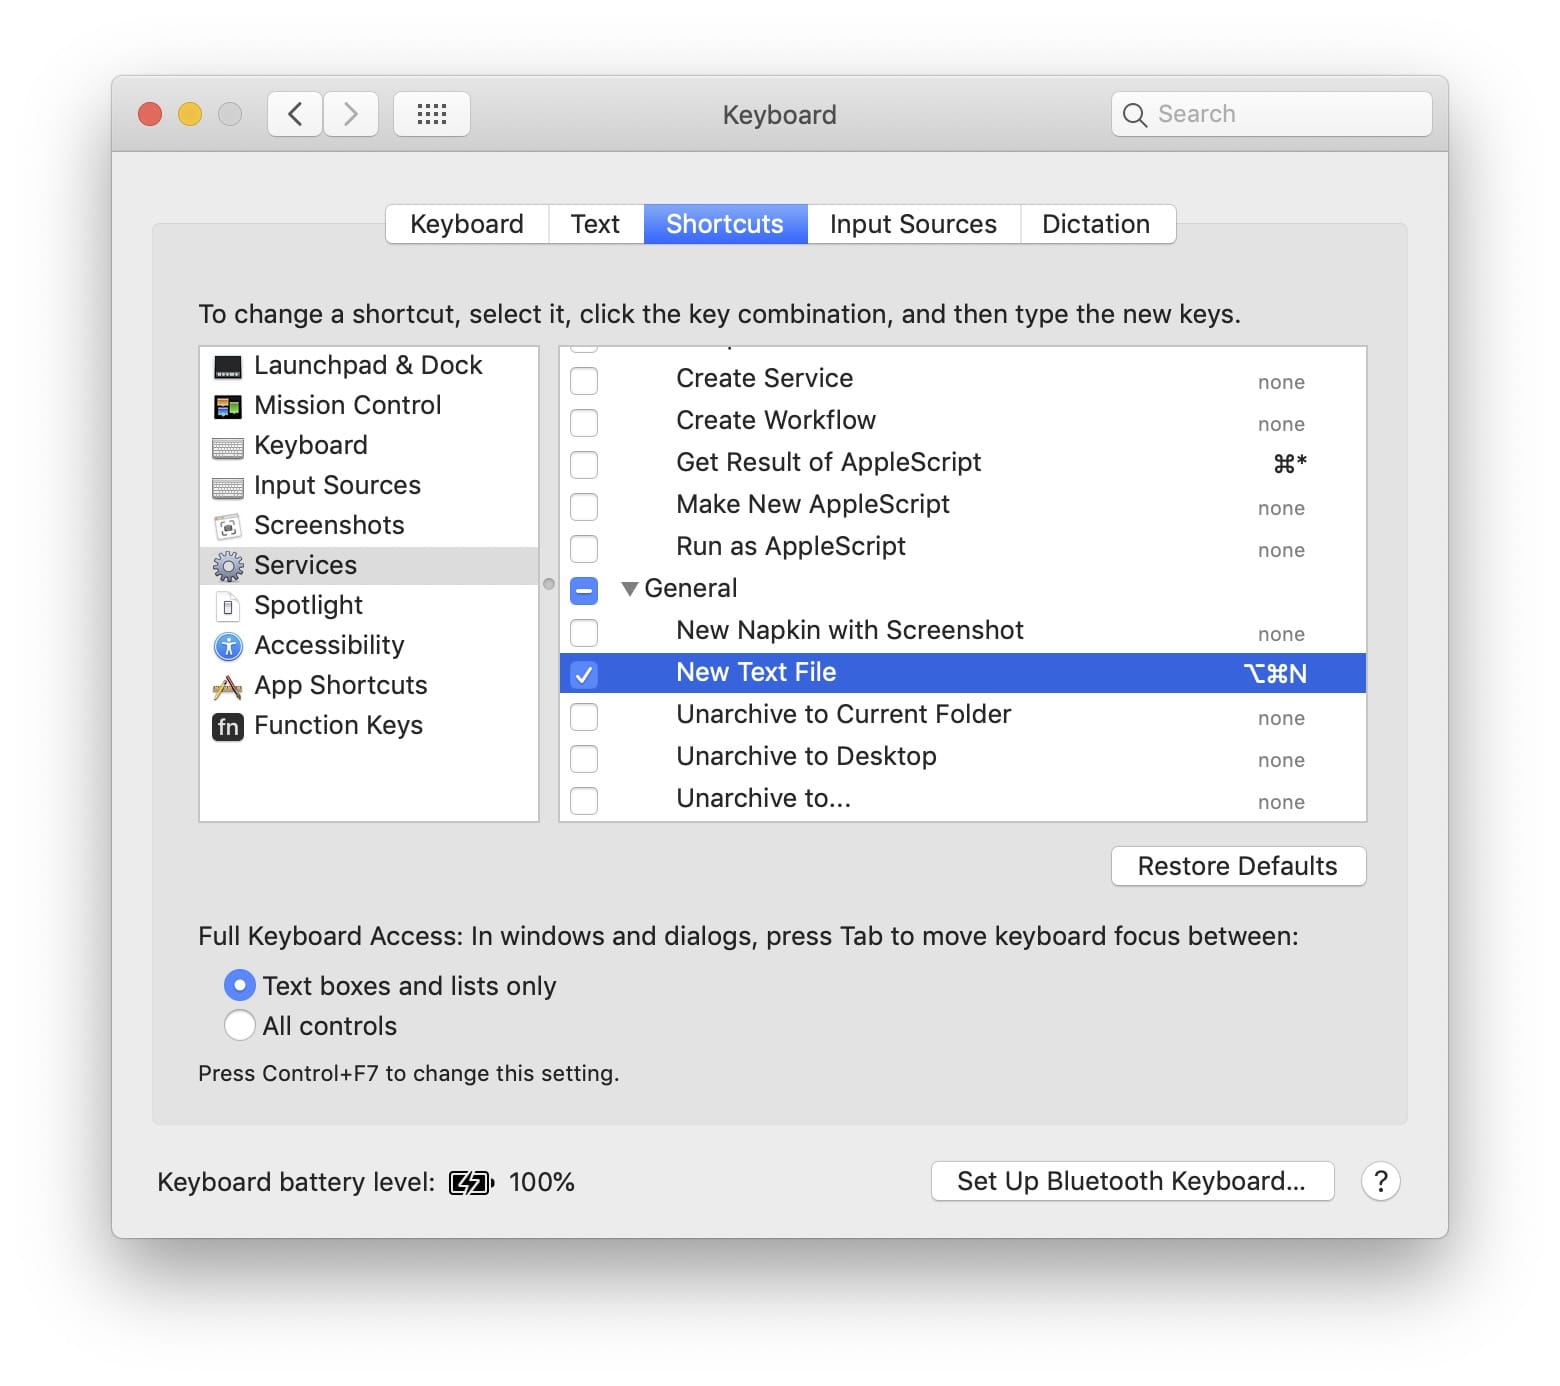Select the All controls radio button
This screenshot has width=1560, height=1386.
point(240,1025)
